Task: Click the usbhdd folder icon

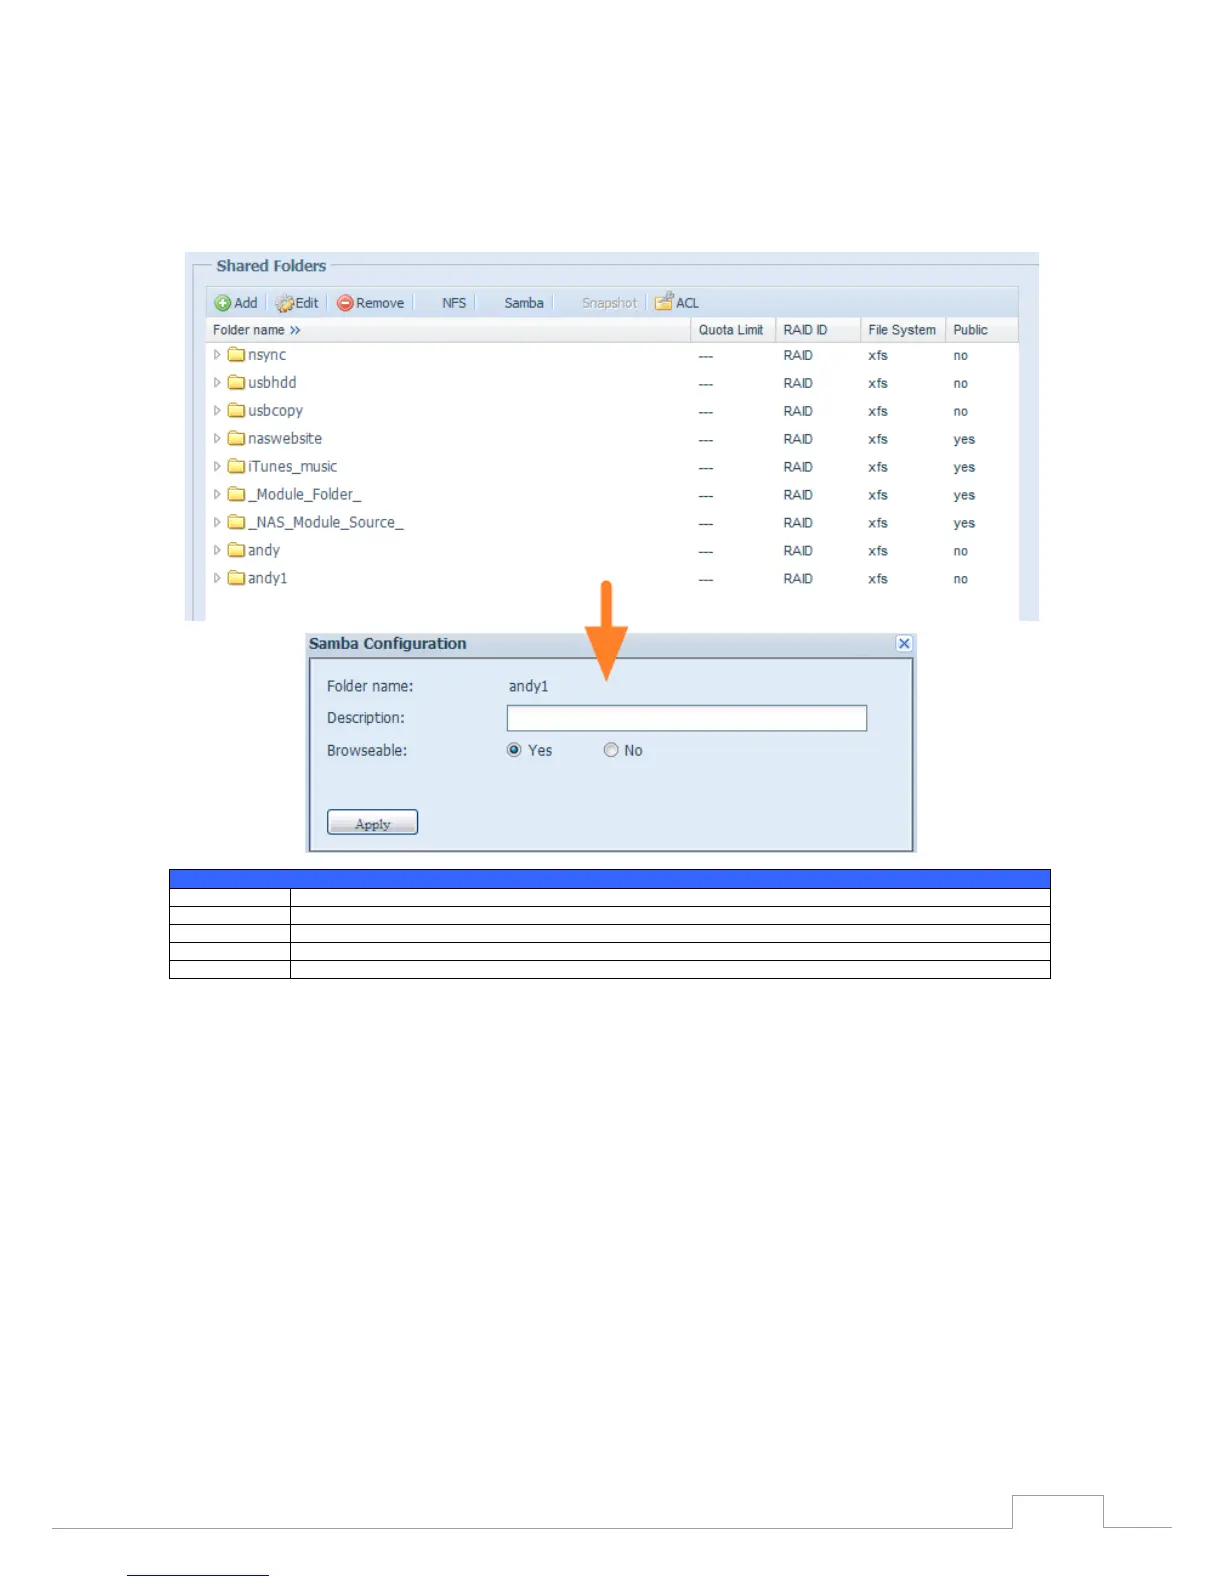Action: tap(236, 383)
